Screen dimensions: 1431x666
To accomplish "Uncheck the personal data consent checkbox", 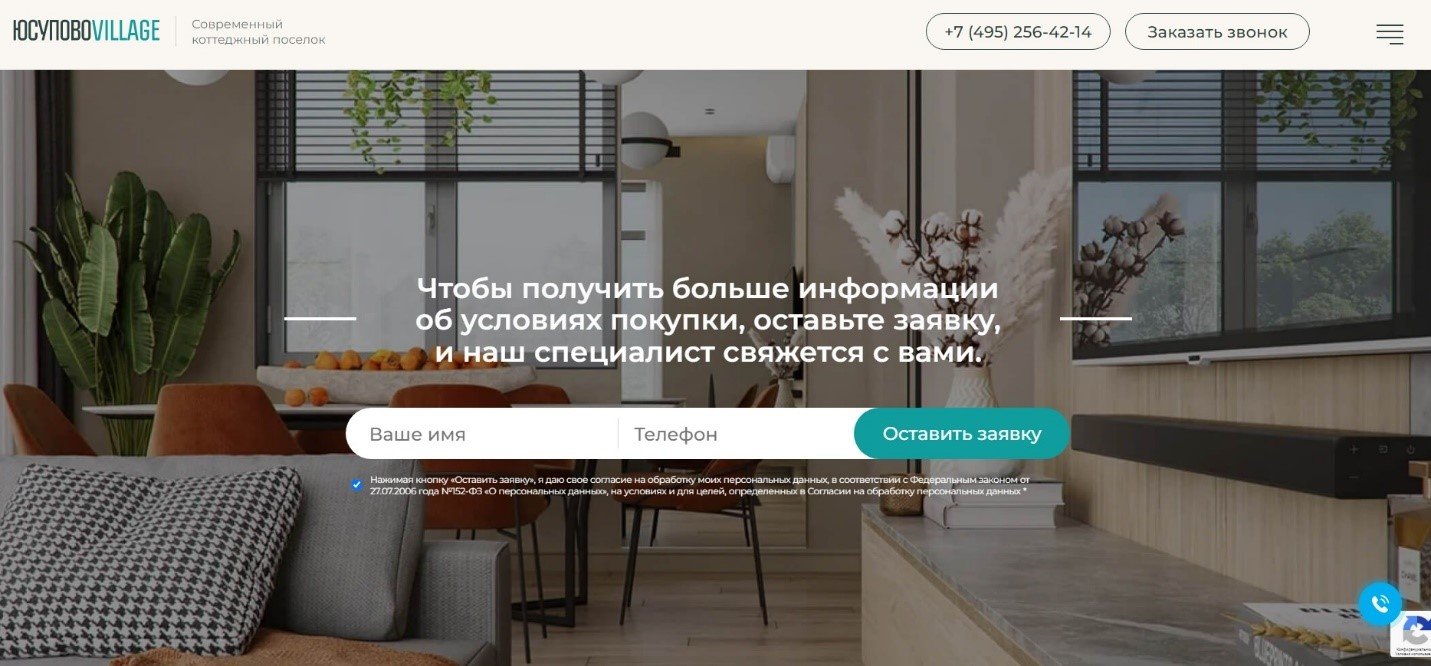I will [x=357, y=485].
